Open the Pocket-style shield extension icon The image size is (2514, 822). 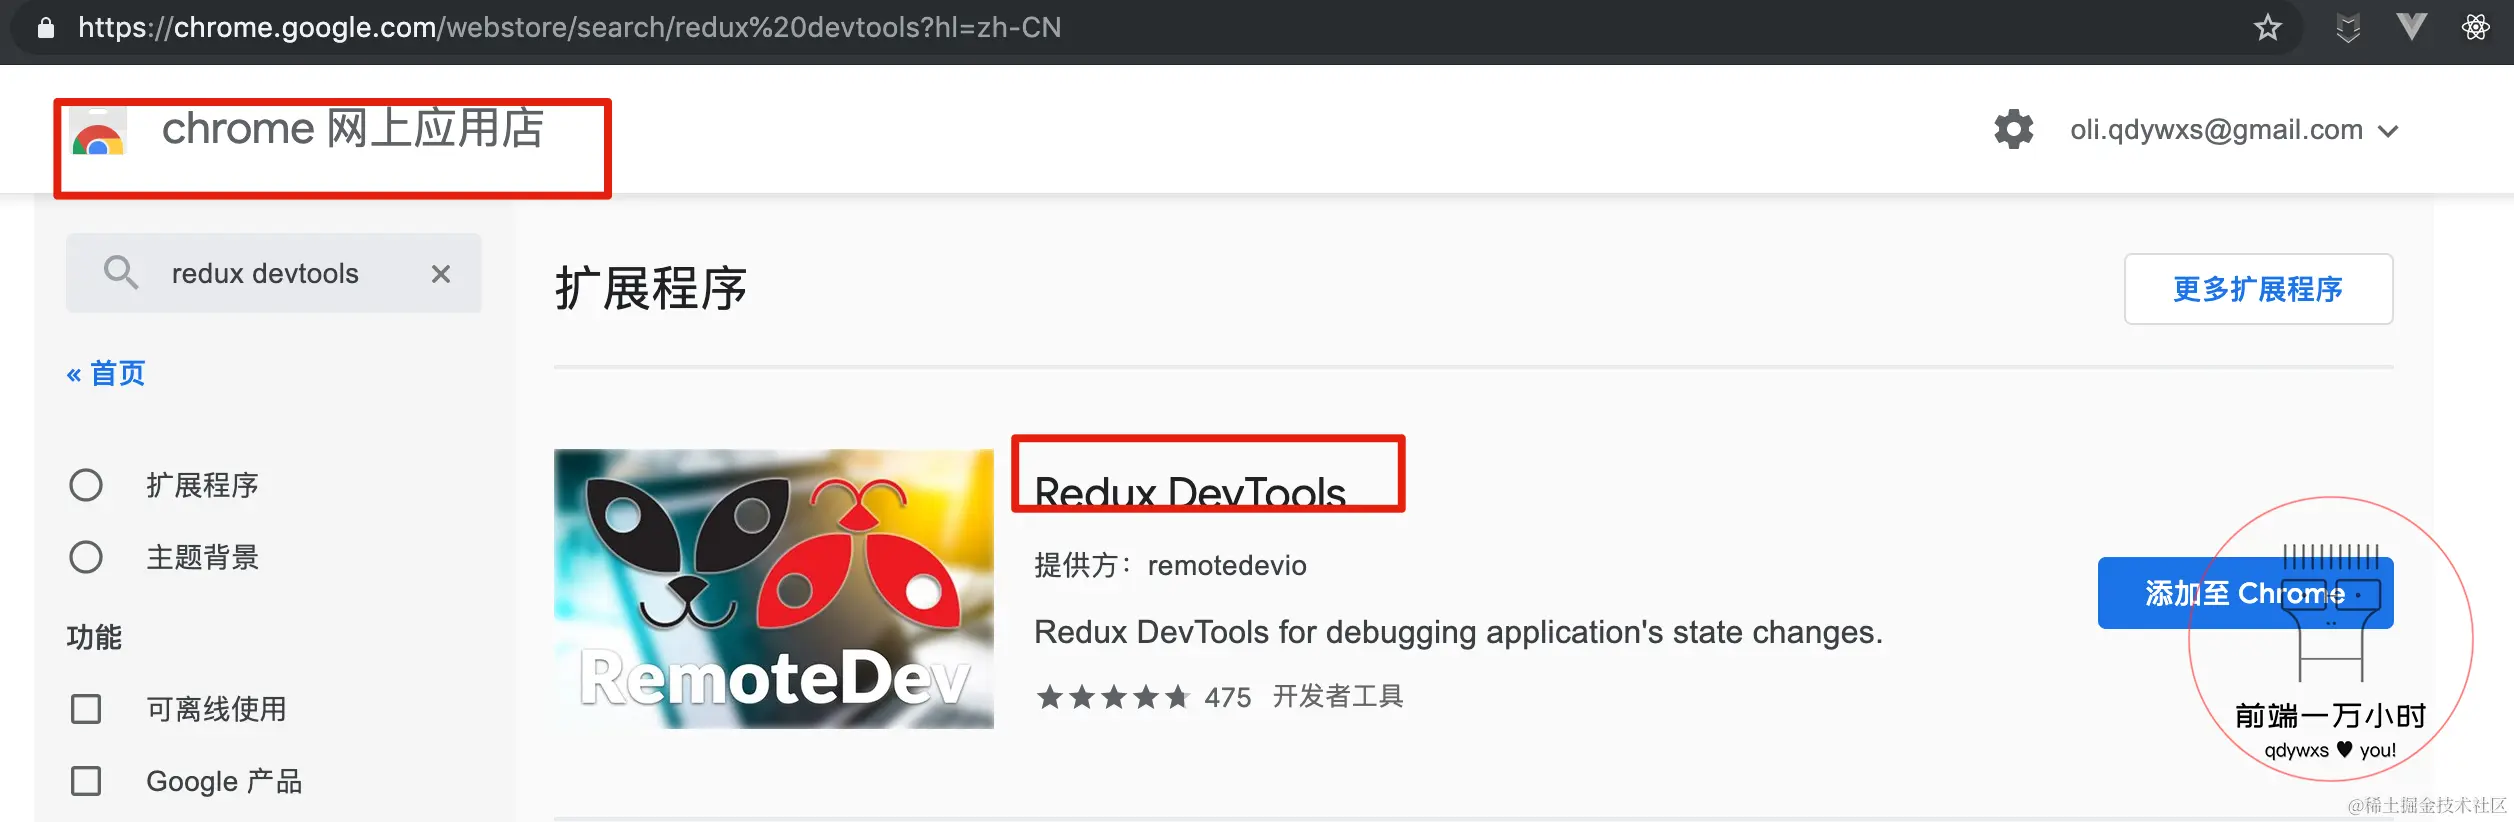click(x=2347, y=27)
